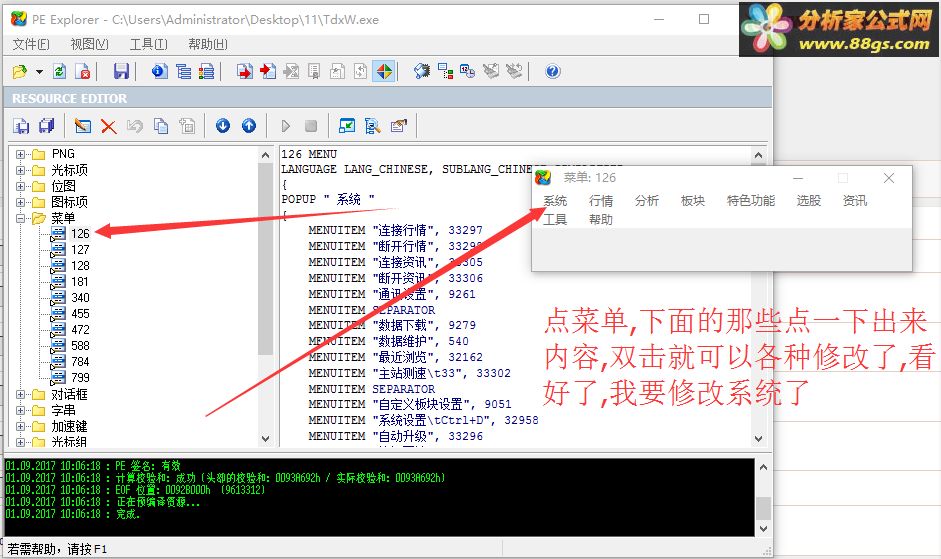Open section headers colored list icon
The image size is (941, 559).
[x=206, y=71]
